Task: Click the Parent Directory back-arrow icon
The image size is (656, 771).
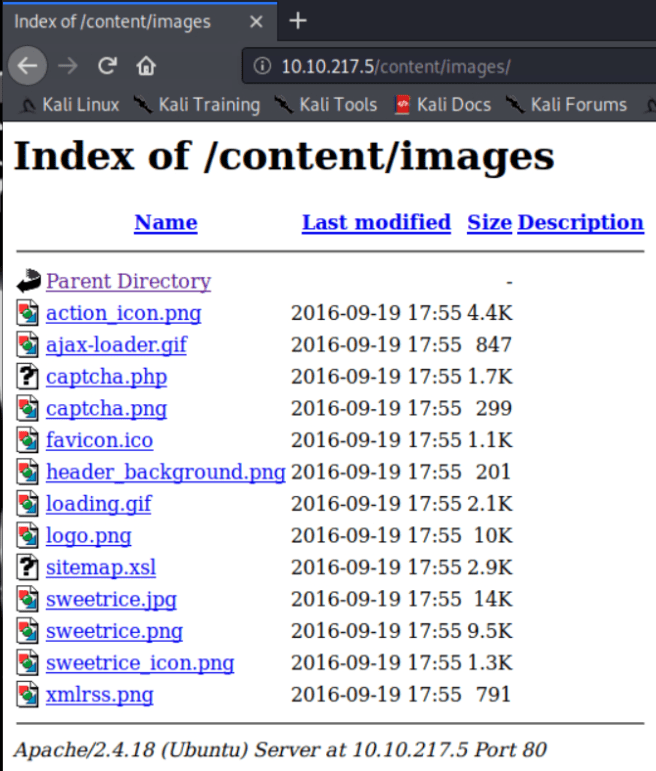Action: click(28, 282)
